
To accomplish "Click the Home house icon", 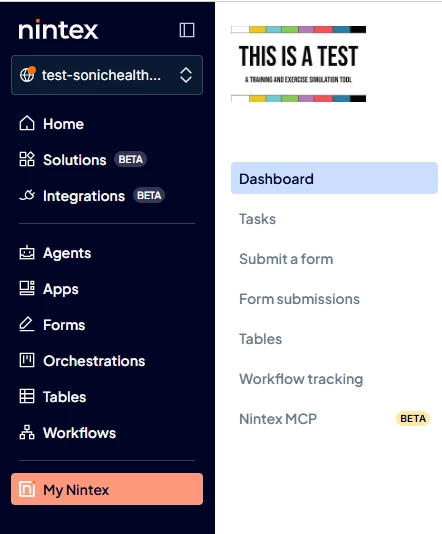I will coord(27,123).
